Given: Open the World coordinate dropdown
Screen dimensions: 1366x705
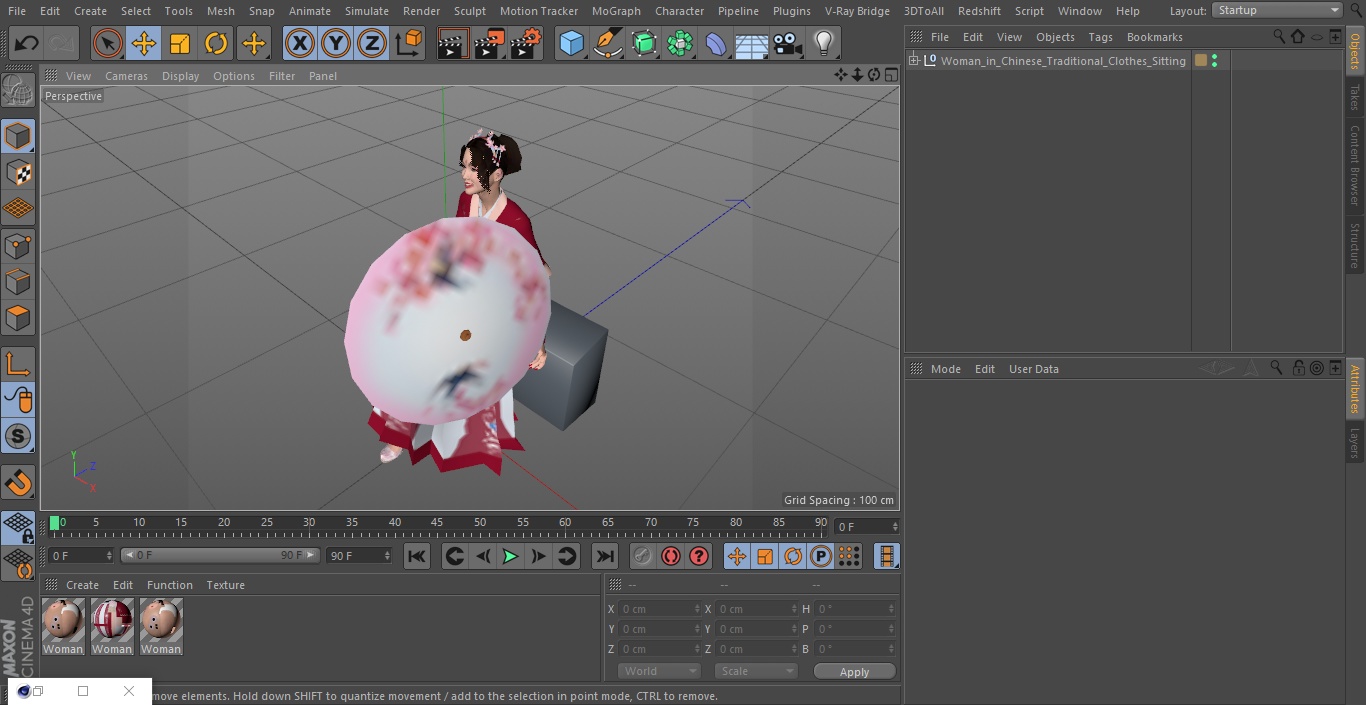Looking at the screenshot, I should (659, 671).
